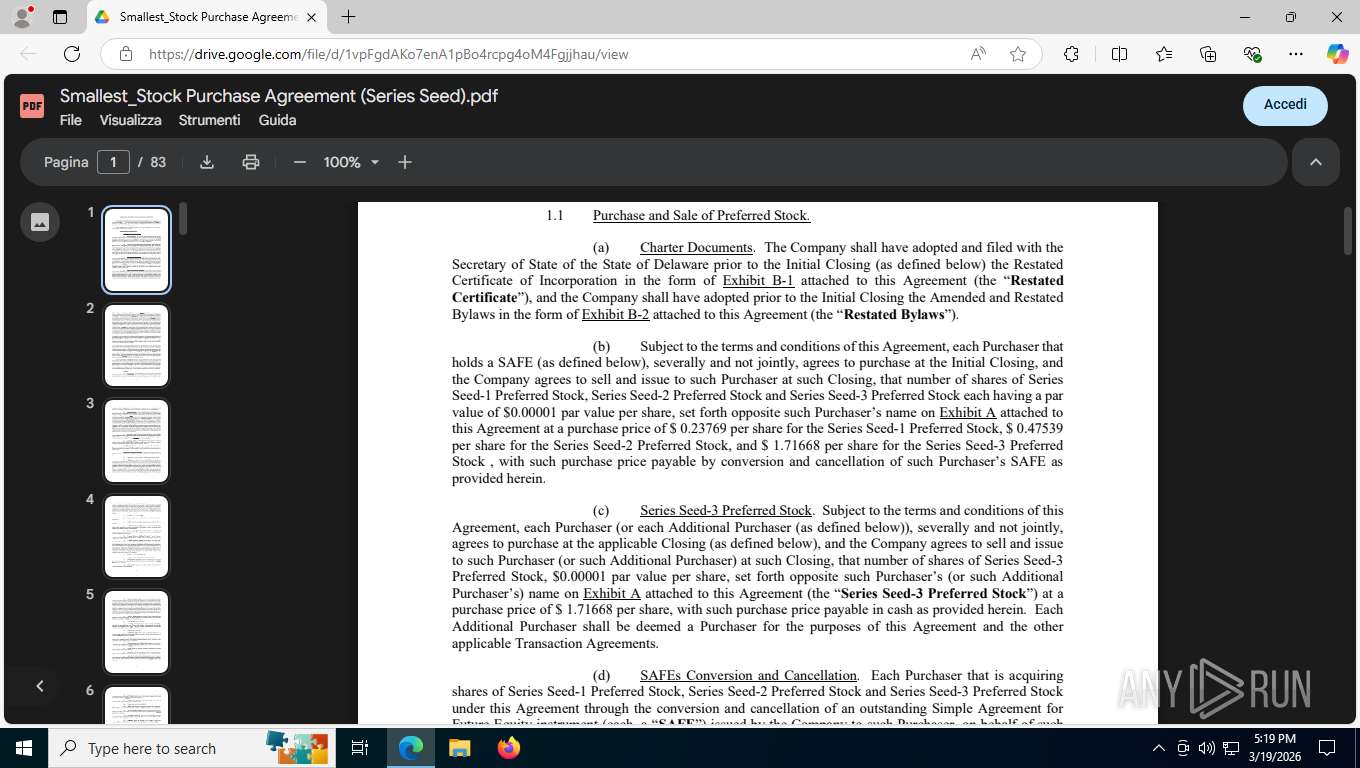Select page 3 thumbnail
1360x768 pixels.
click(x=137, y=441)
